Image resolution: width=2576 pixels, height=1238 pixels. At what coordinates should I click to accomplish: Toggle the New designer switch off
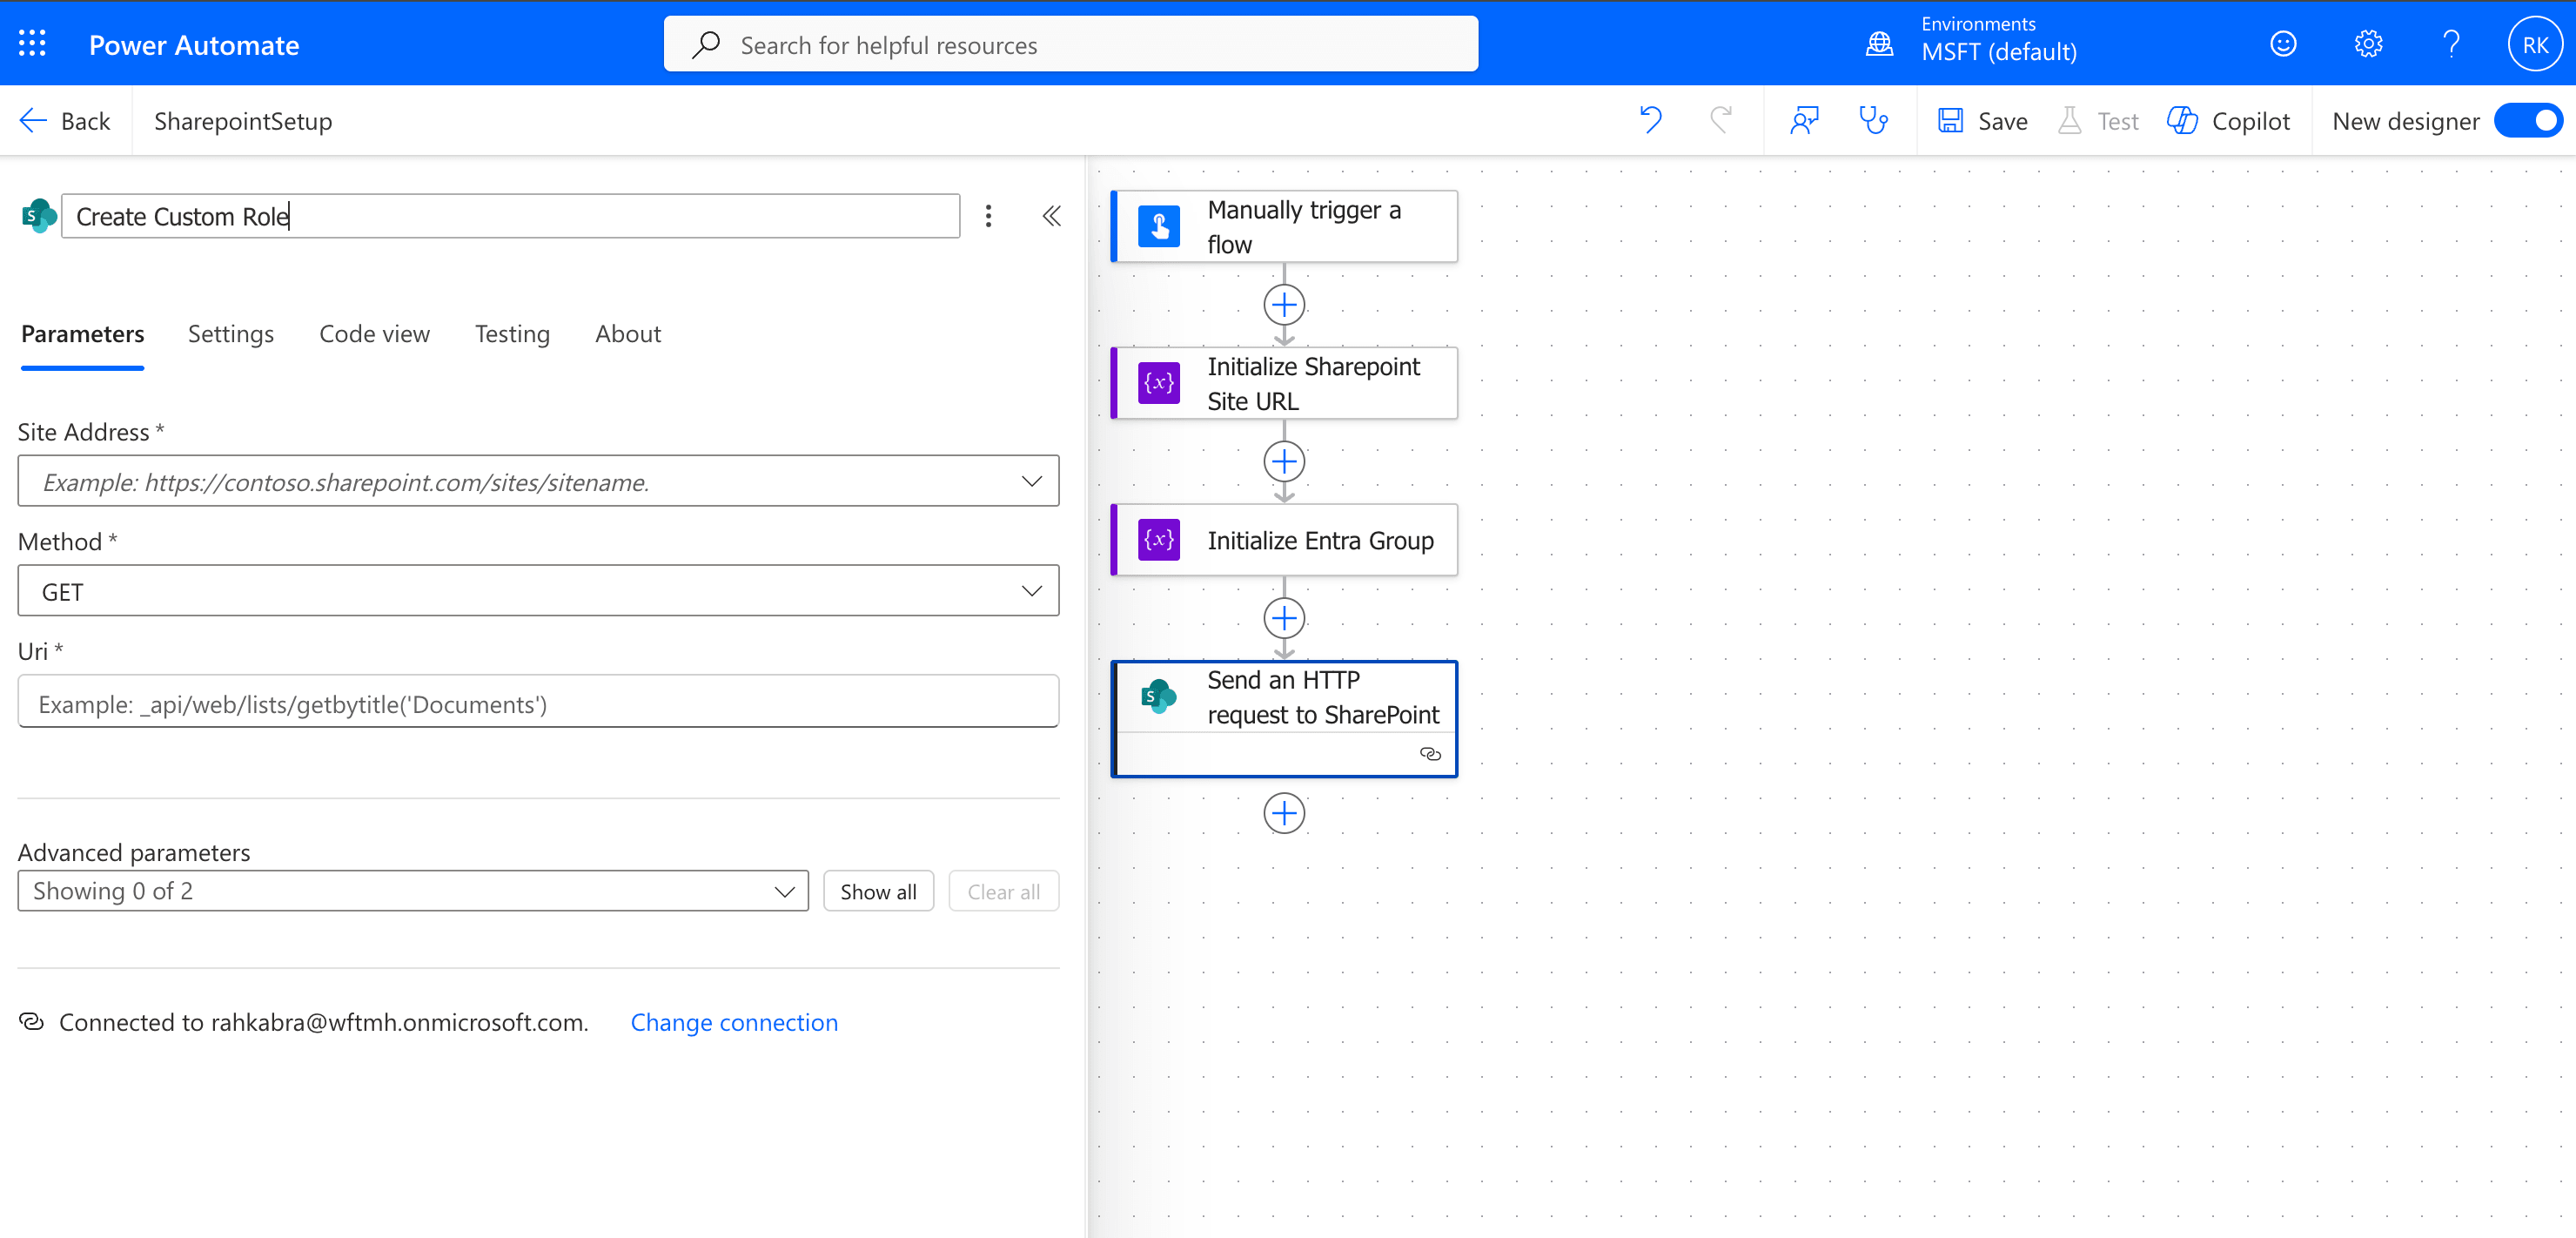(2528, 121)
